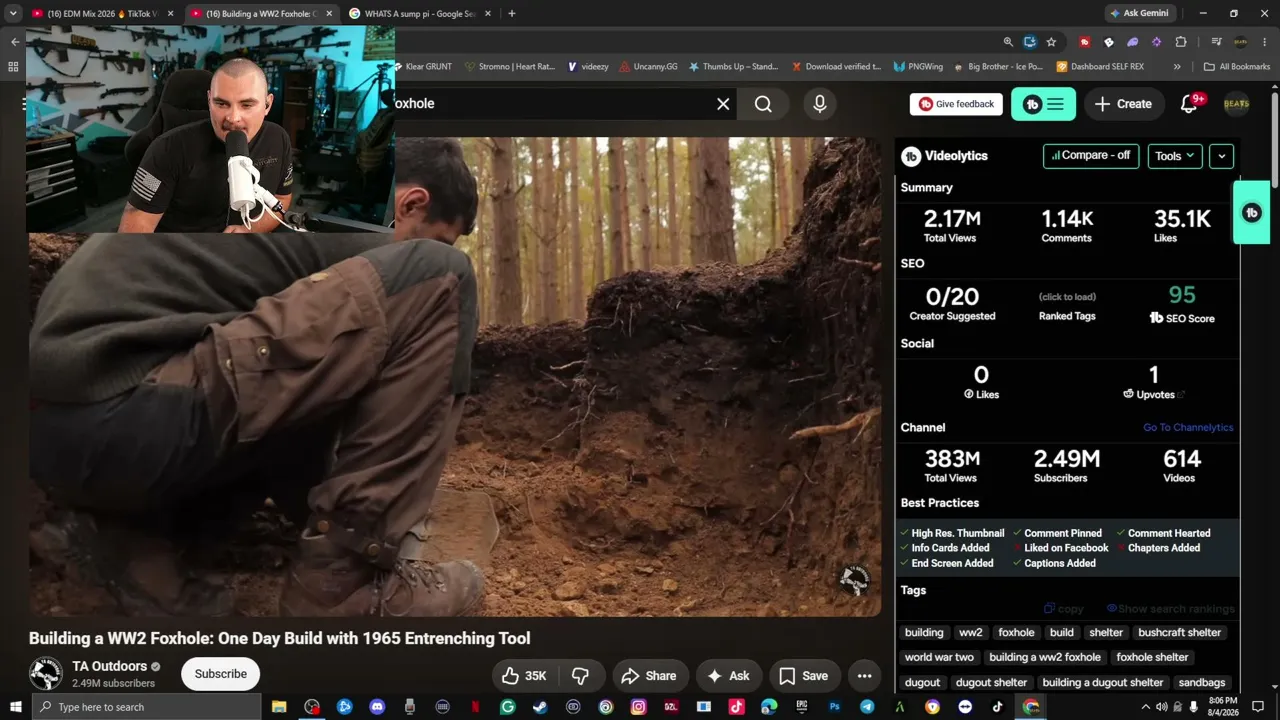
Task: Open the YouTube account avatar menu
Action: (x=1237, y=104)
